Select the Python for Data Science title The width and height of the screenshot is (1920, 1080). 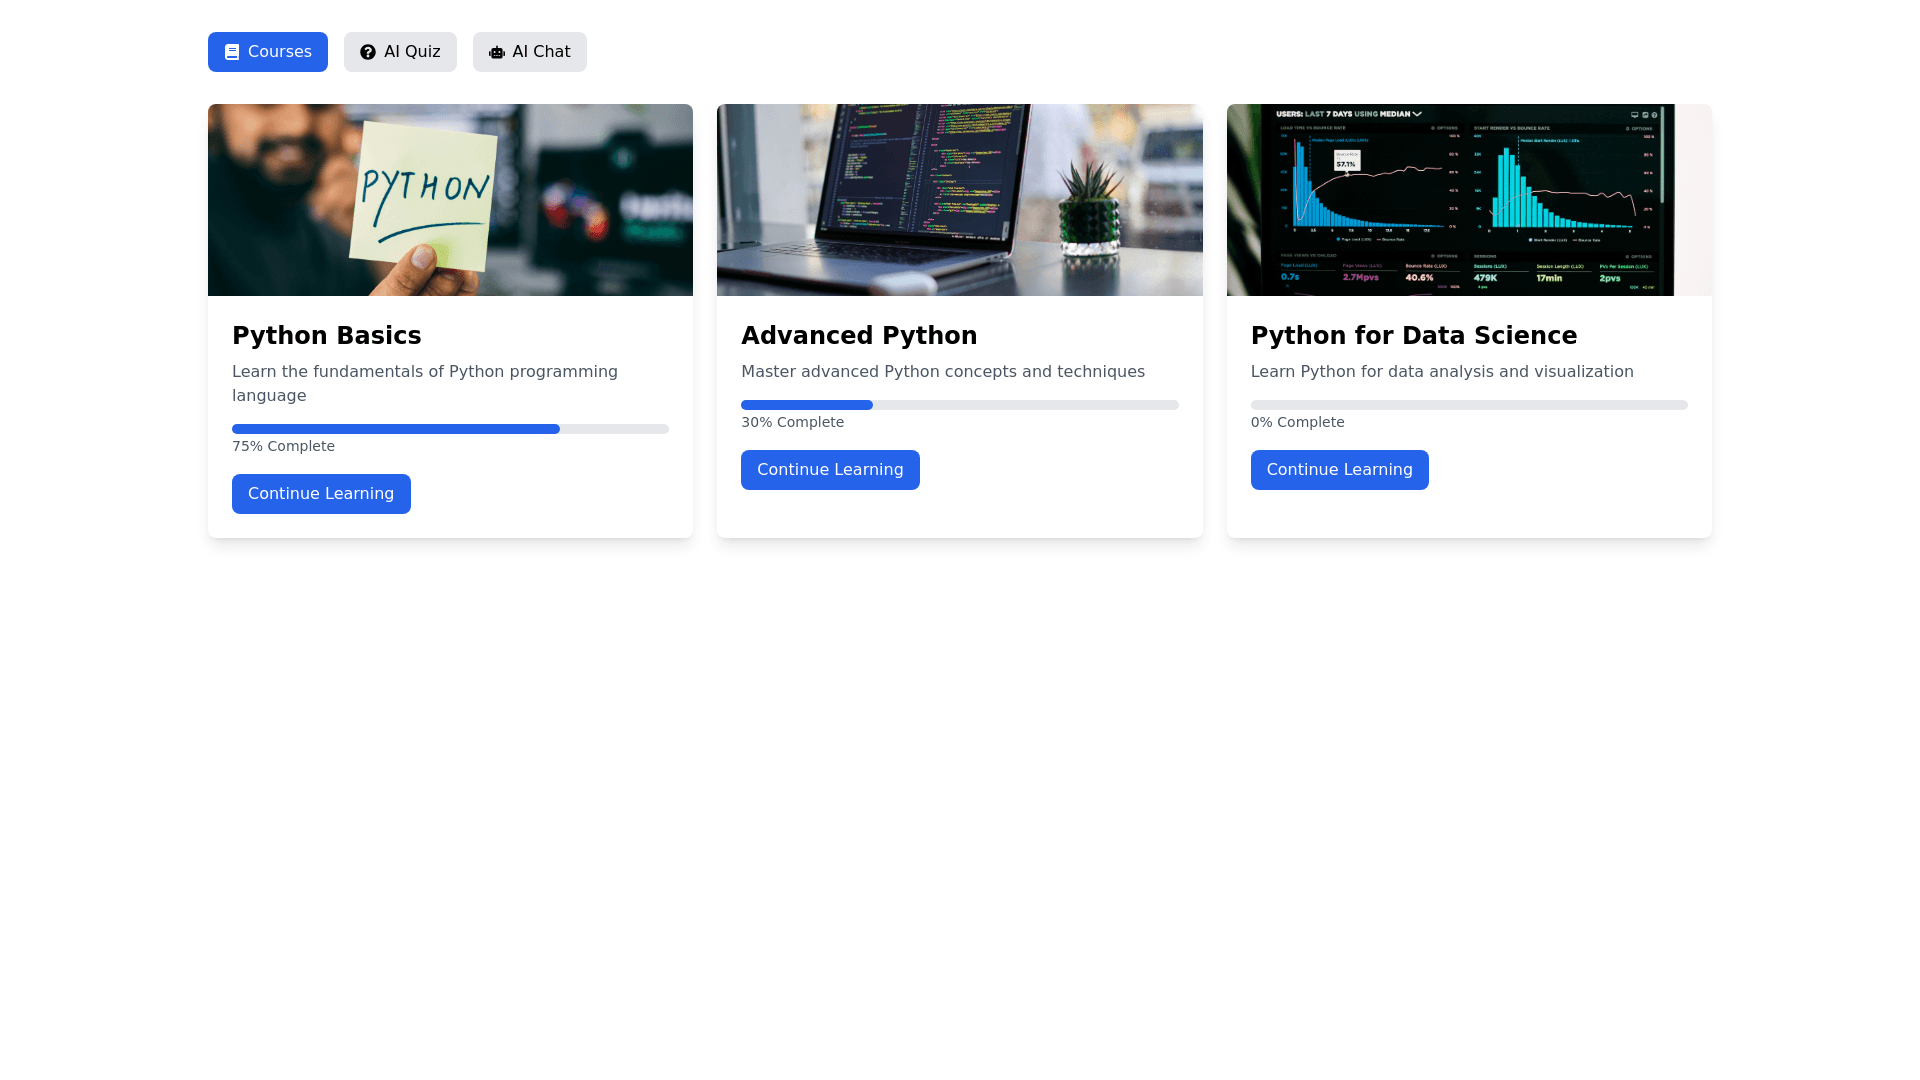pos(1413,336)
